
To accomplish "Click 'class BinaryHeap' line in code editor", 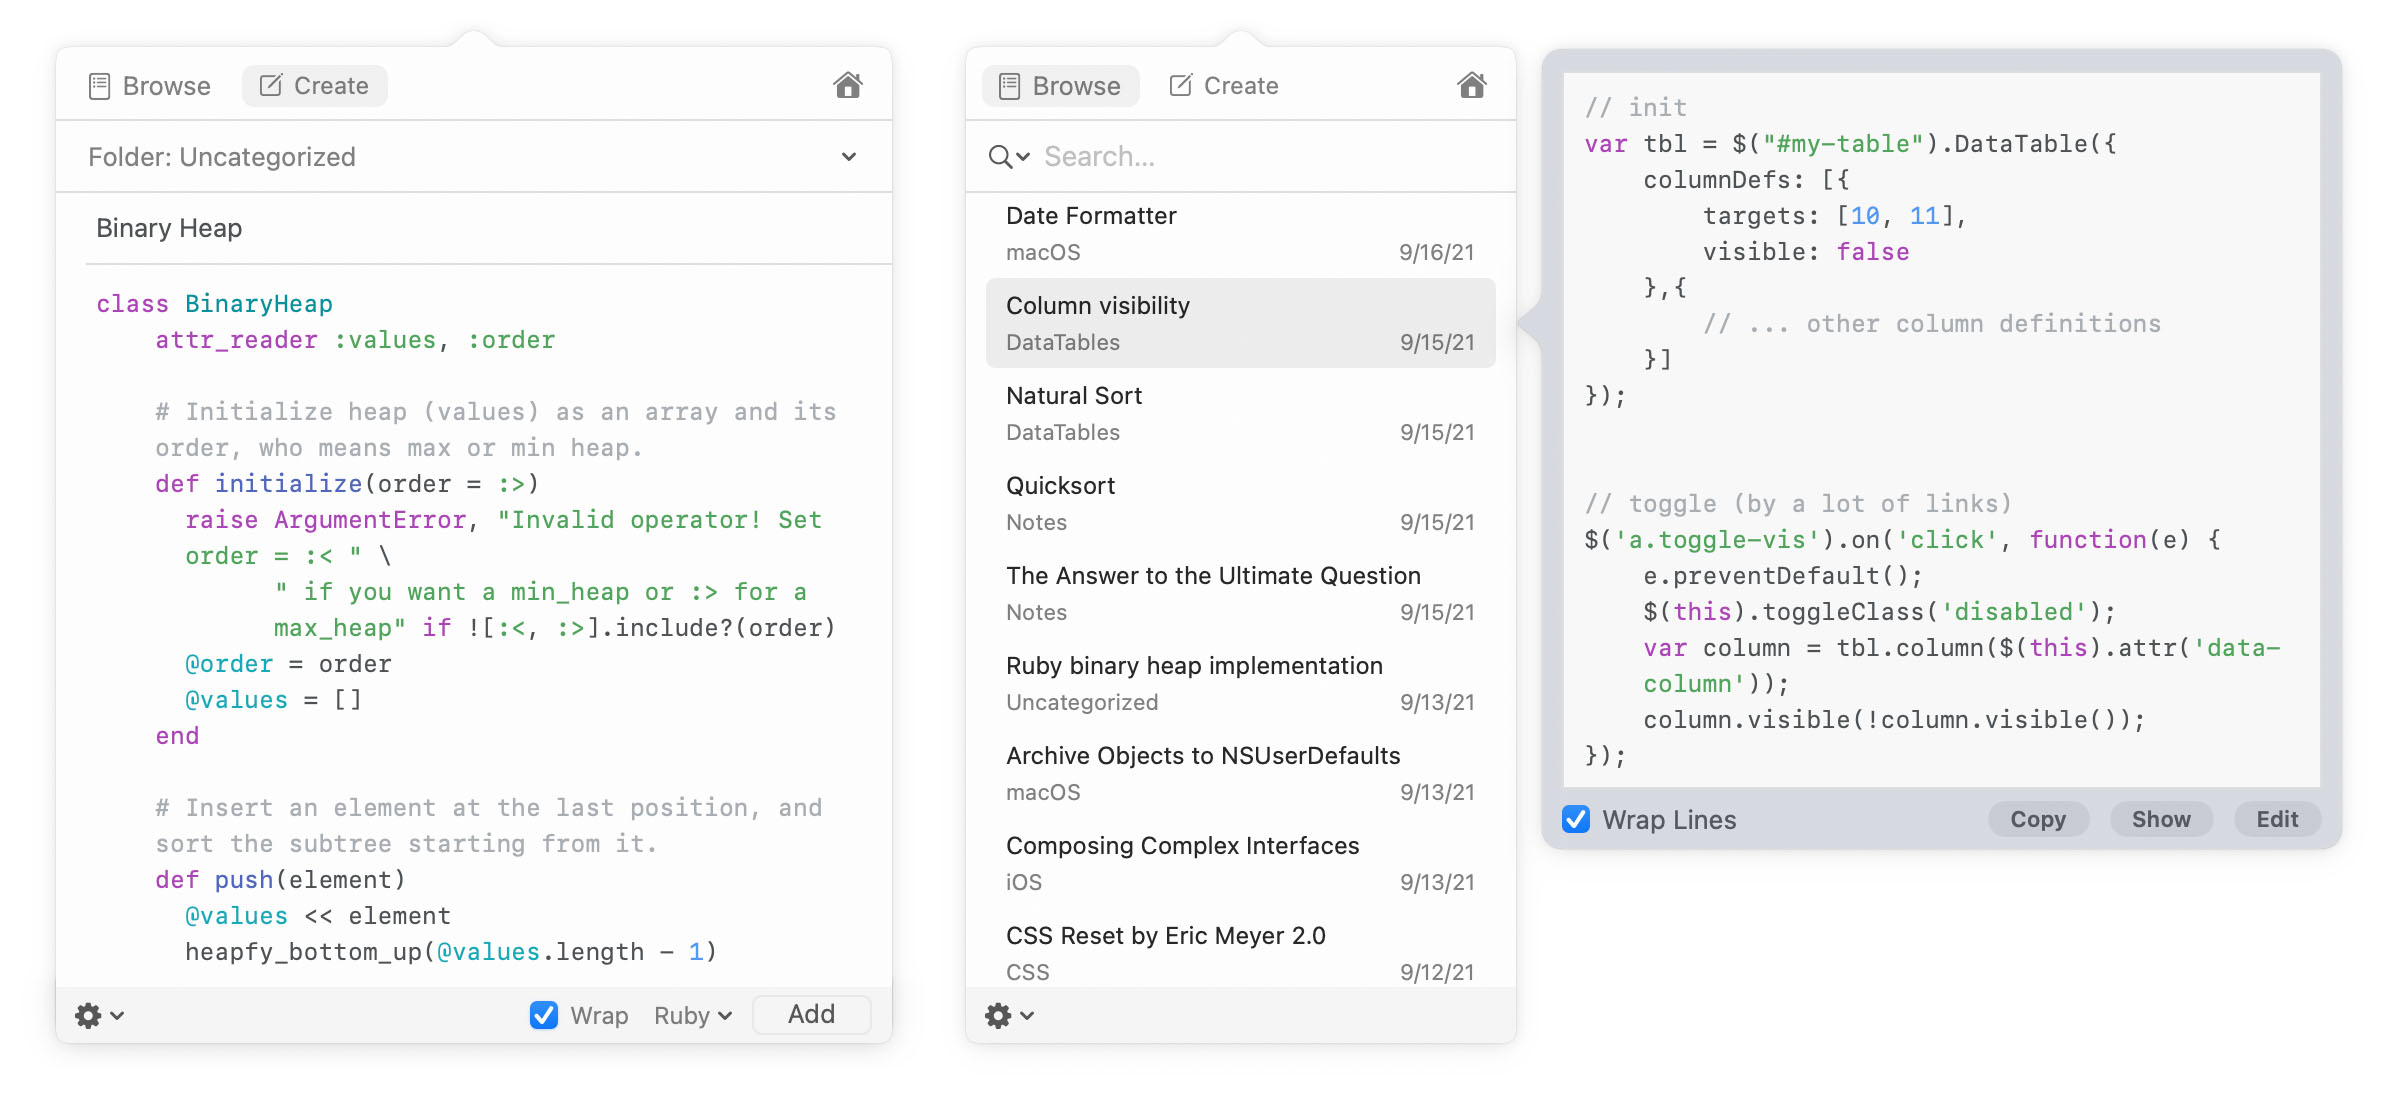I will point(214,304).
